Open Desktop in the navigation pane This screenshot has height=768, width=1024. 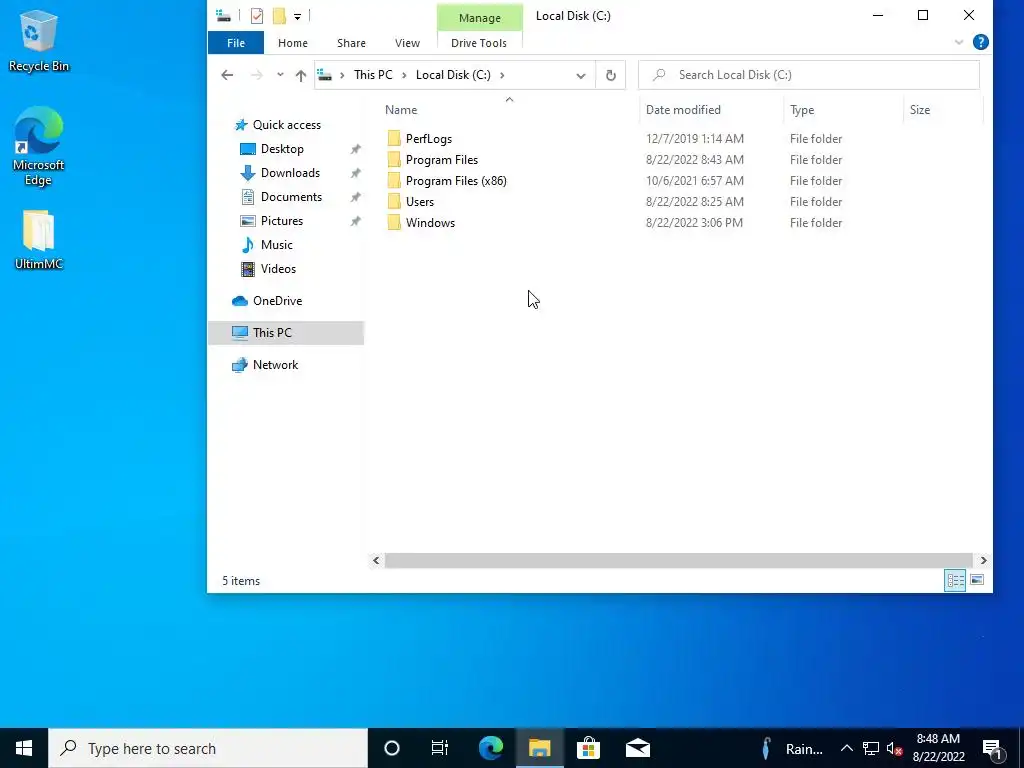282,149
